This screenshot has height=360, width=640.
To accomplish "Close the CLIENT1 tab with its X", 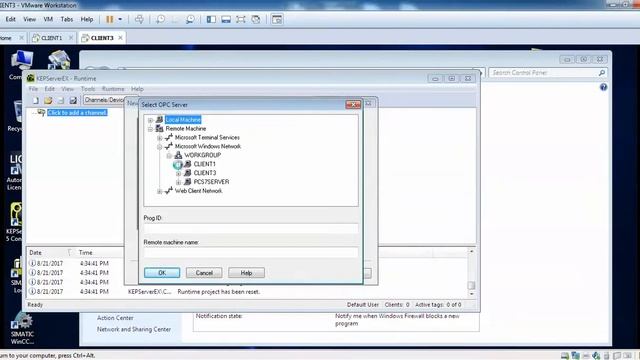I will [71, 38].
